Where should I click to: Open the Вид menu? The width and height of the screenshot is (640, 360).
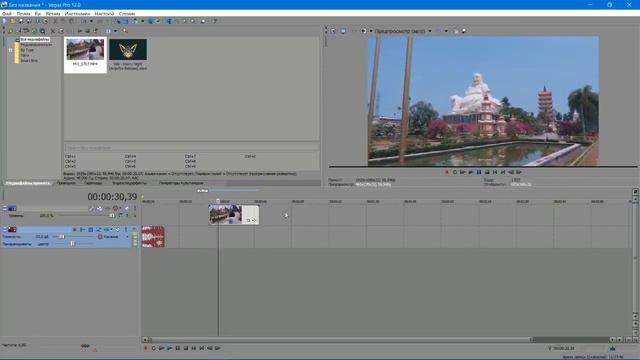pyautogui.click(x=38, y=13)
